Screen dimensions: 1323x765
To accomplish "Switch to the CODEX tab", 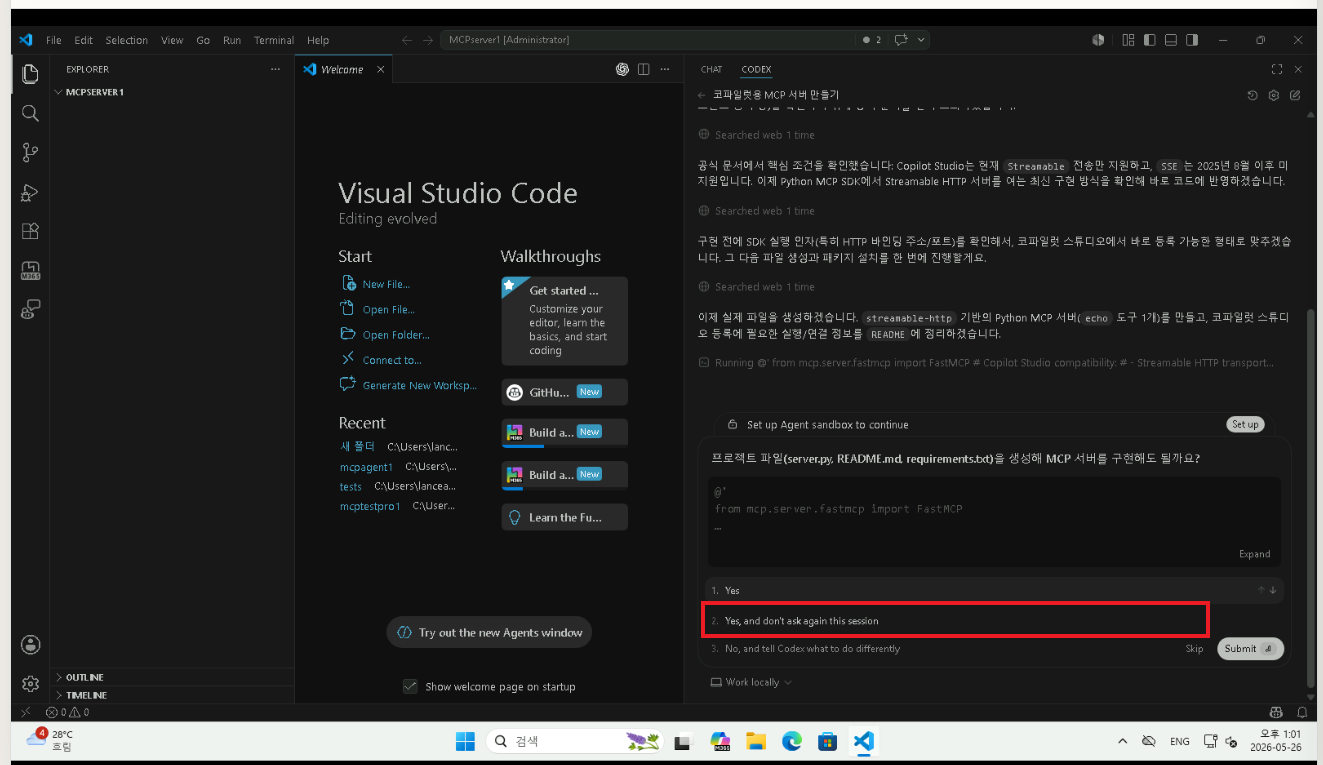I will (756, 69).
